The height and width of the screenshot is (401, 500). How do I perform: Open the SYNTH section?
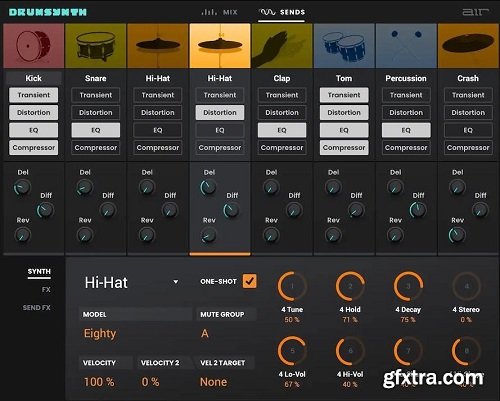point(39,271)
